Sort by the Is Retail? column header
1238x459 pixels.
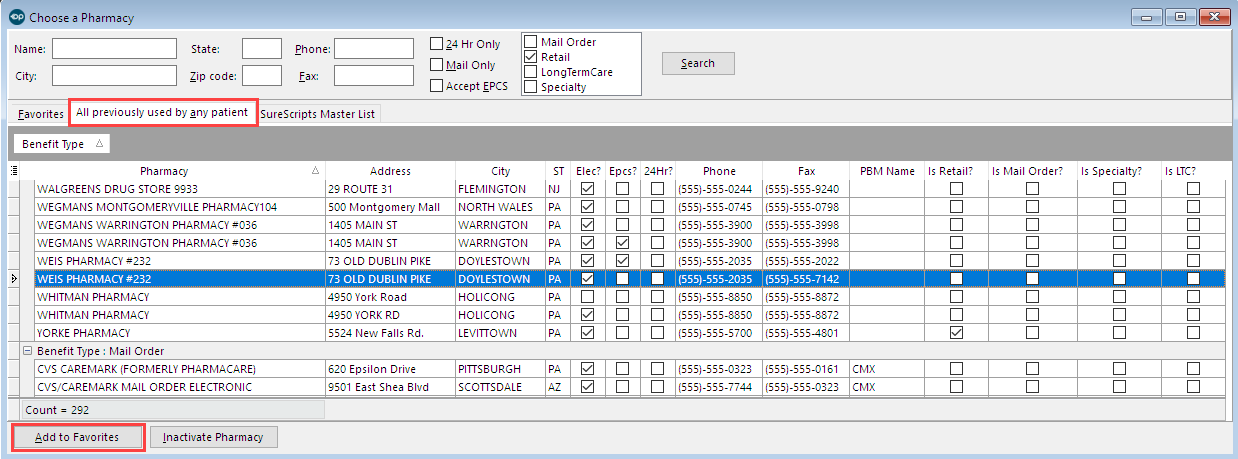[957, 171]
